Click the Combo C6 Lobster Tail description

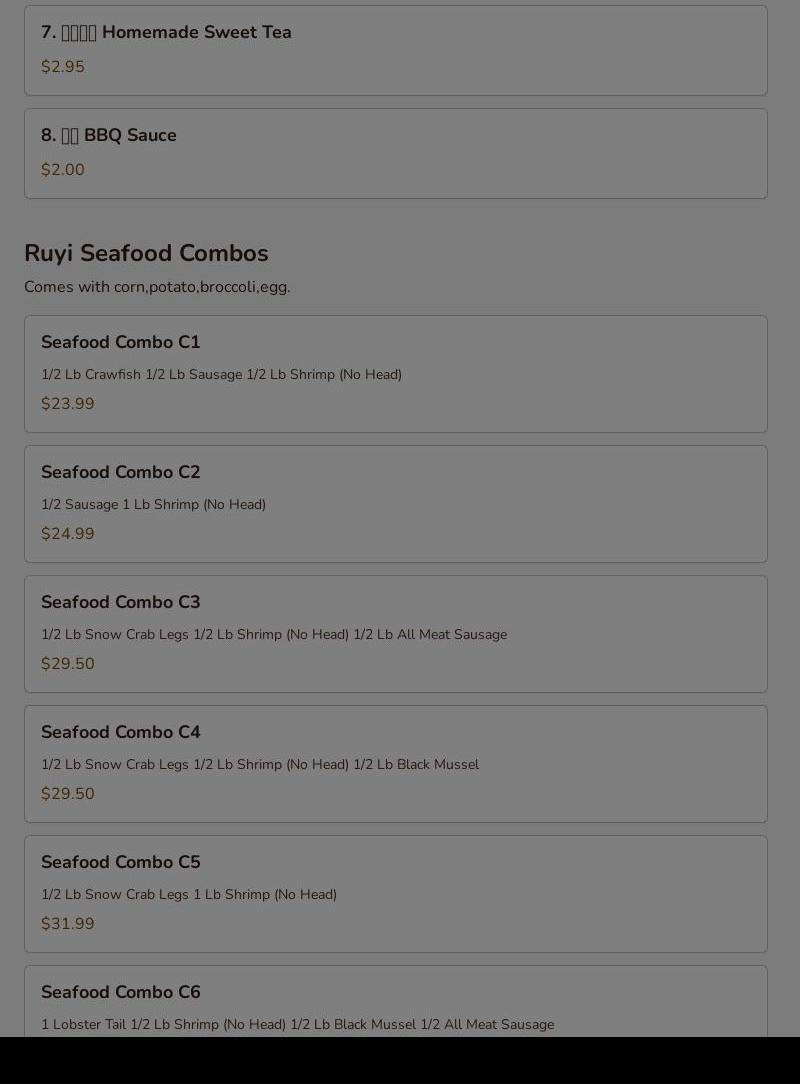click(x=297, y=1025)
